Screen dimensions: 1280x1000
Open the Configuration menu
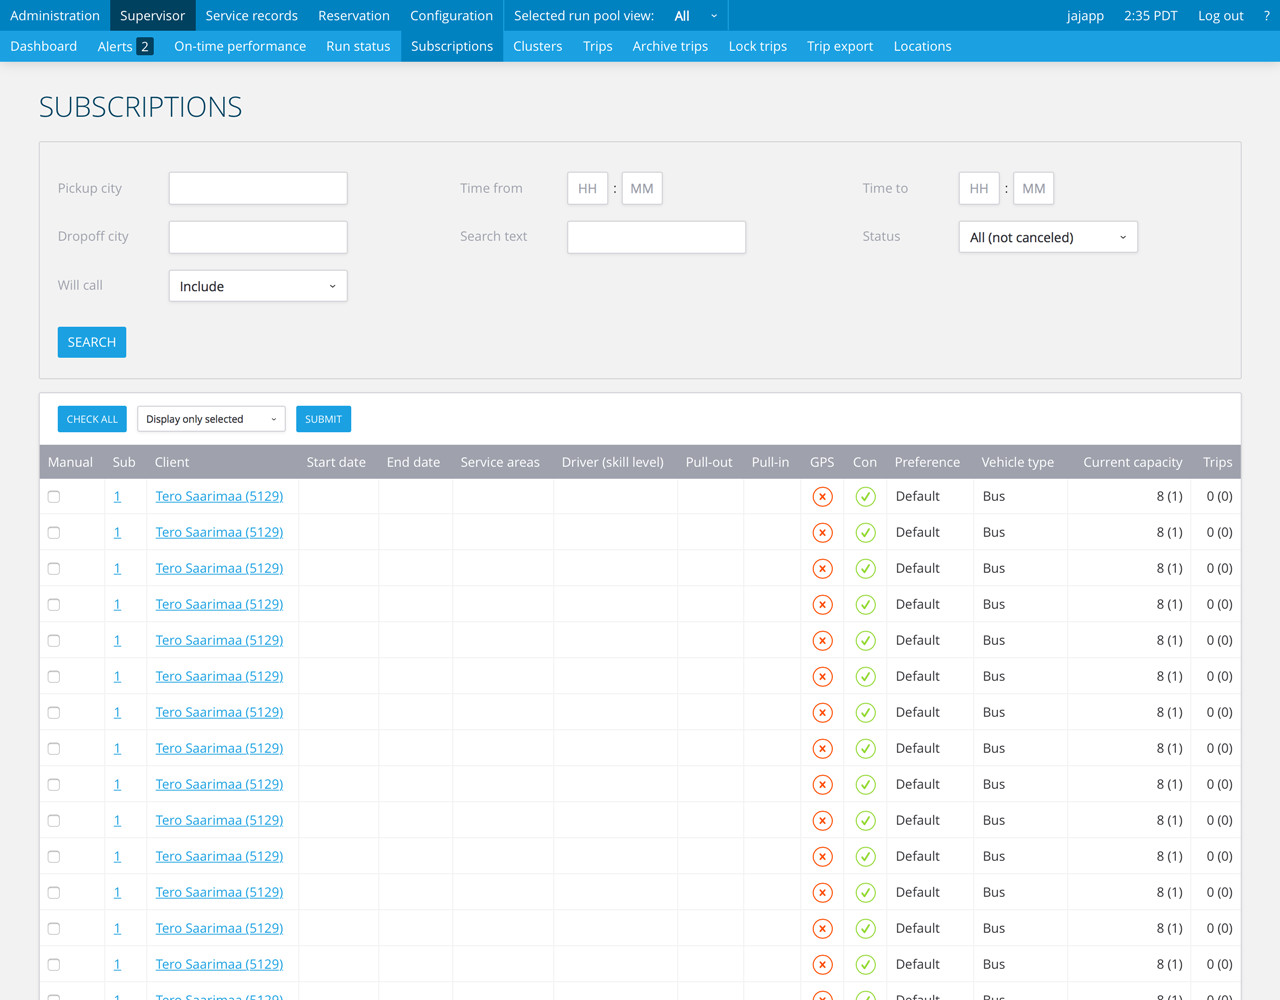coord(451,15)
